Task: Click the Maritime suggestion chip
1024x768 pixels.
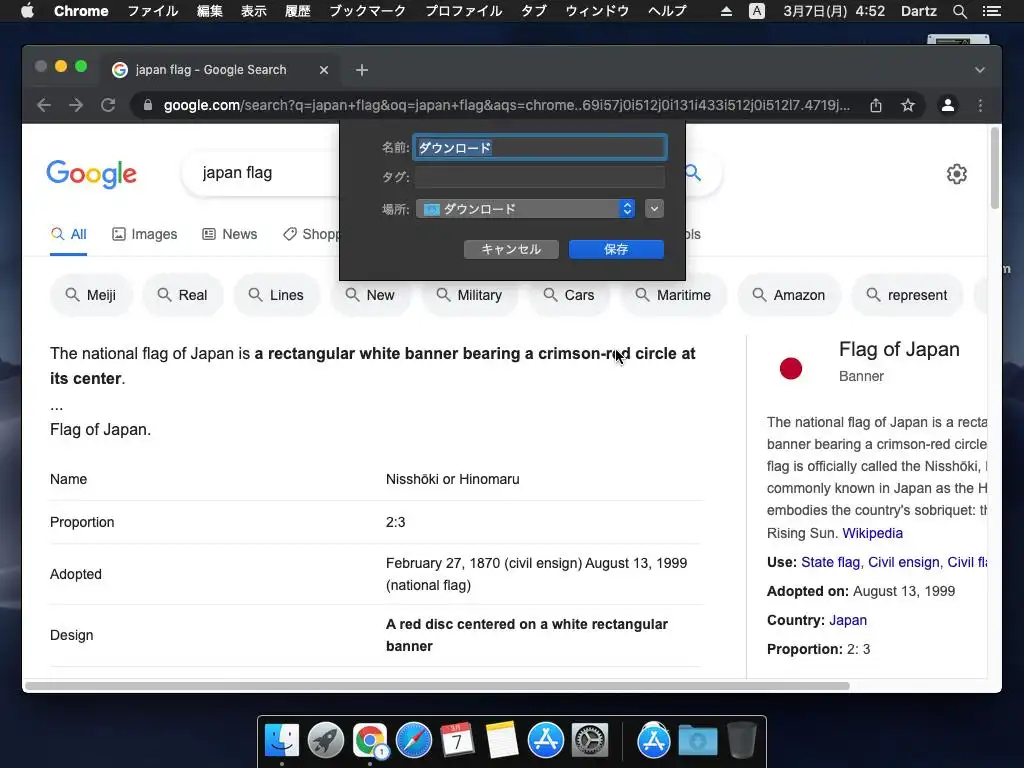Action: point(674,295)
